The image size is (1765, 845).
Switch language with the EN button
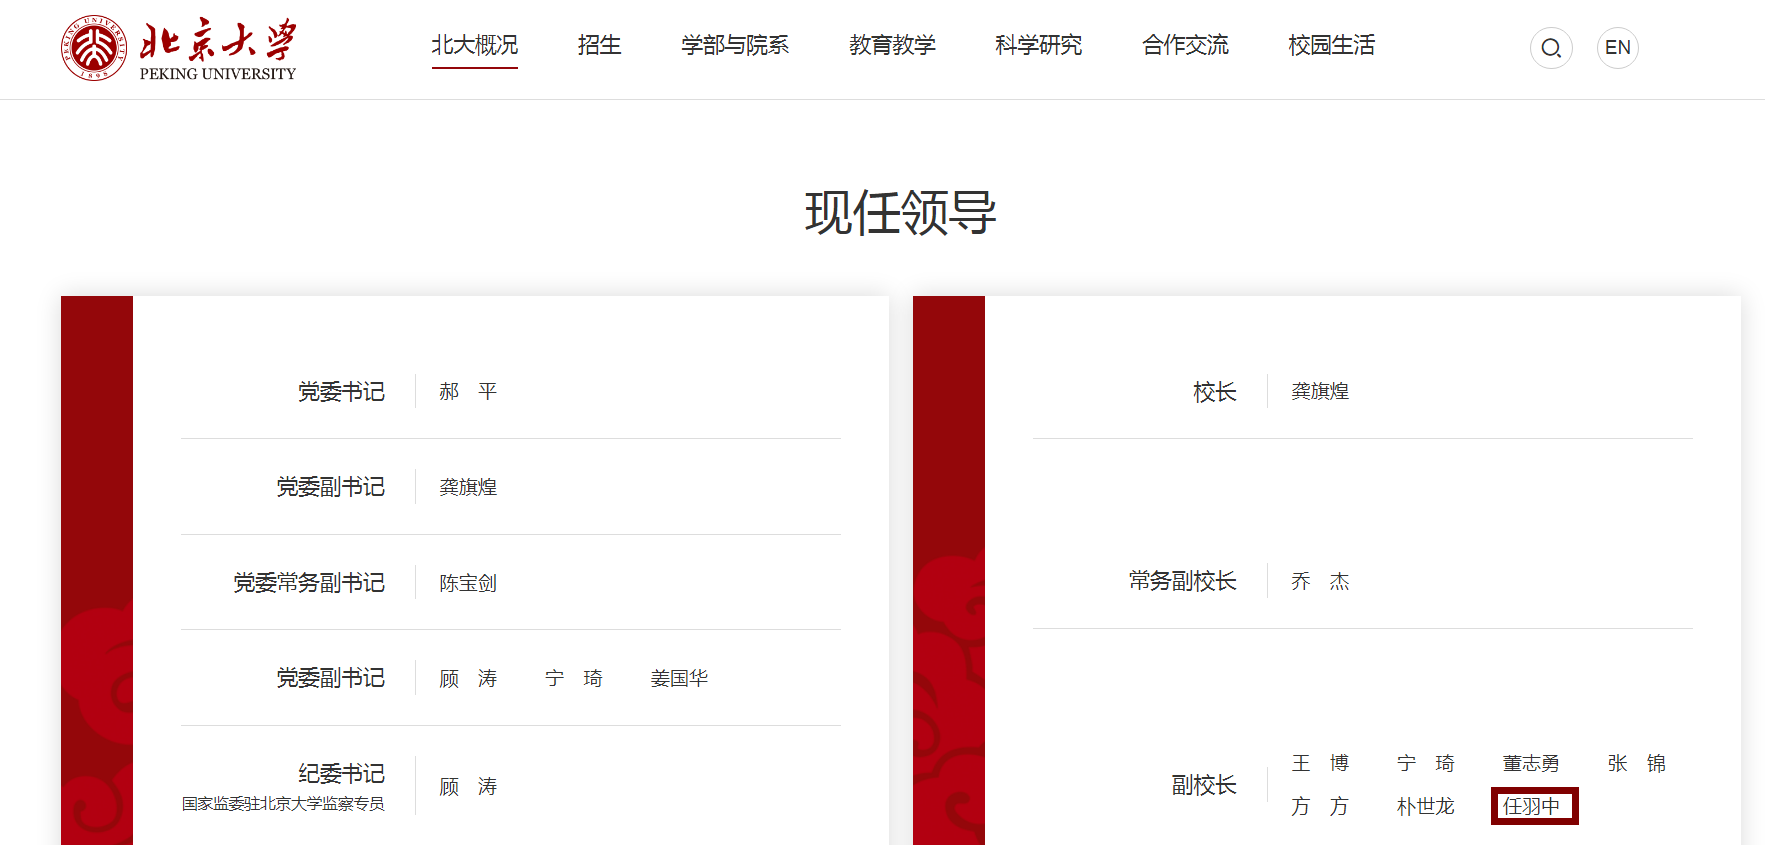coord(1618,48)
